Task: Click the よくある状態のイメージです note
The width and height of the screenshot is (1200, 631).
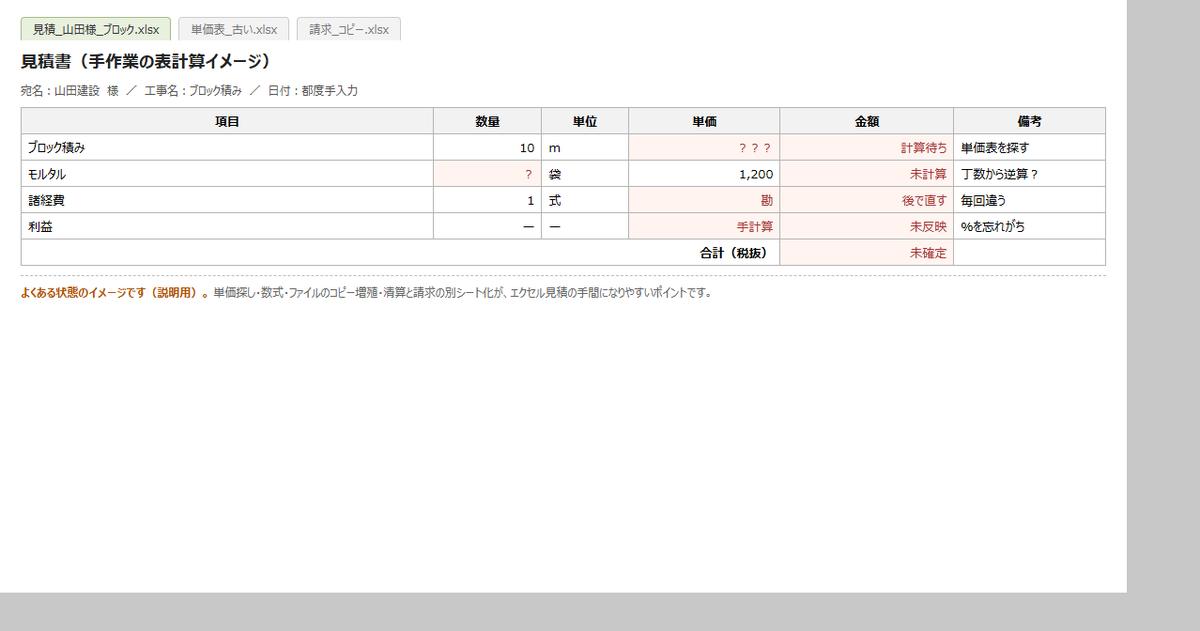Action: pyautogui.click(x=366, y=293)
